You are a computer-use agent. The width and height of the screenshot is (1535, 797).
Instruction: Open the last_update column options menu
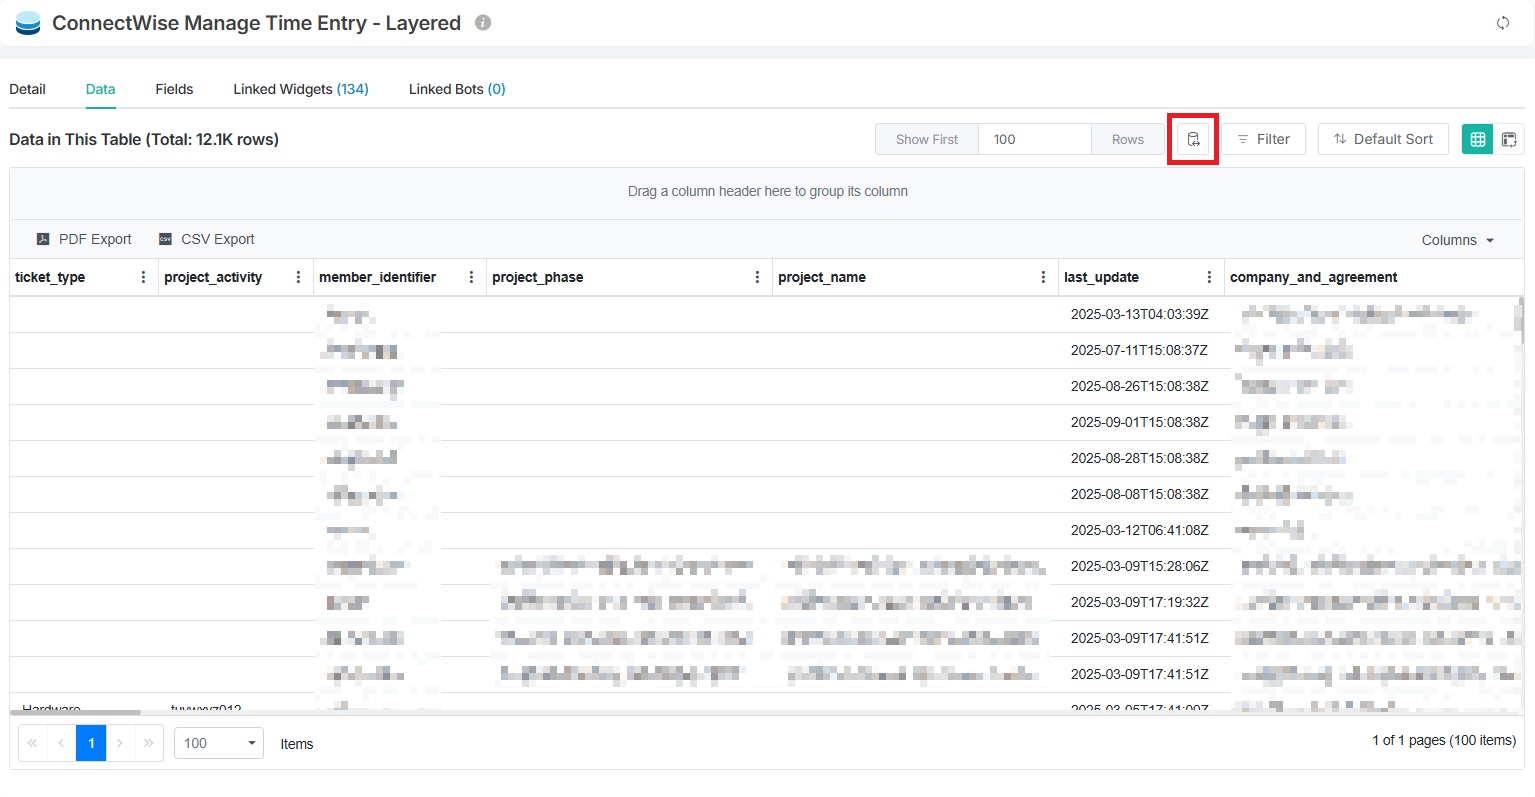1209,277
